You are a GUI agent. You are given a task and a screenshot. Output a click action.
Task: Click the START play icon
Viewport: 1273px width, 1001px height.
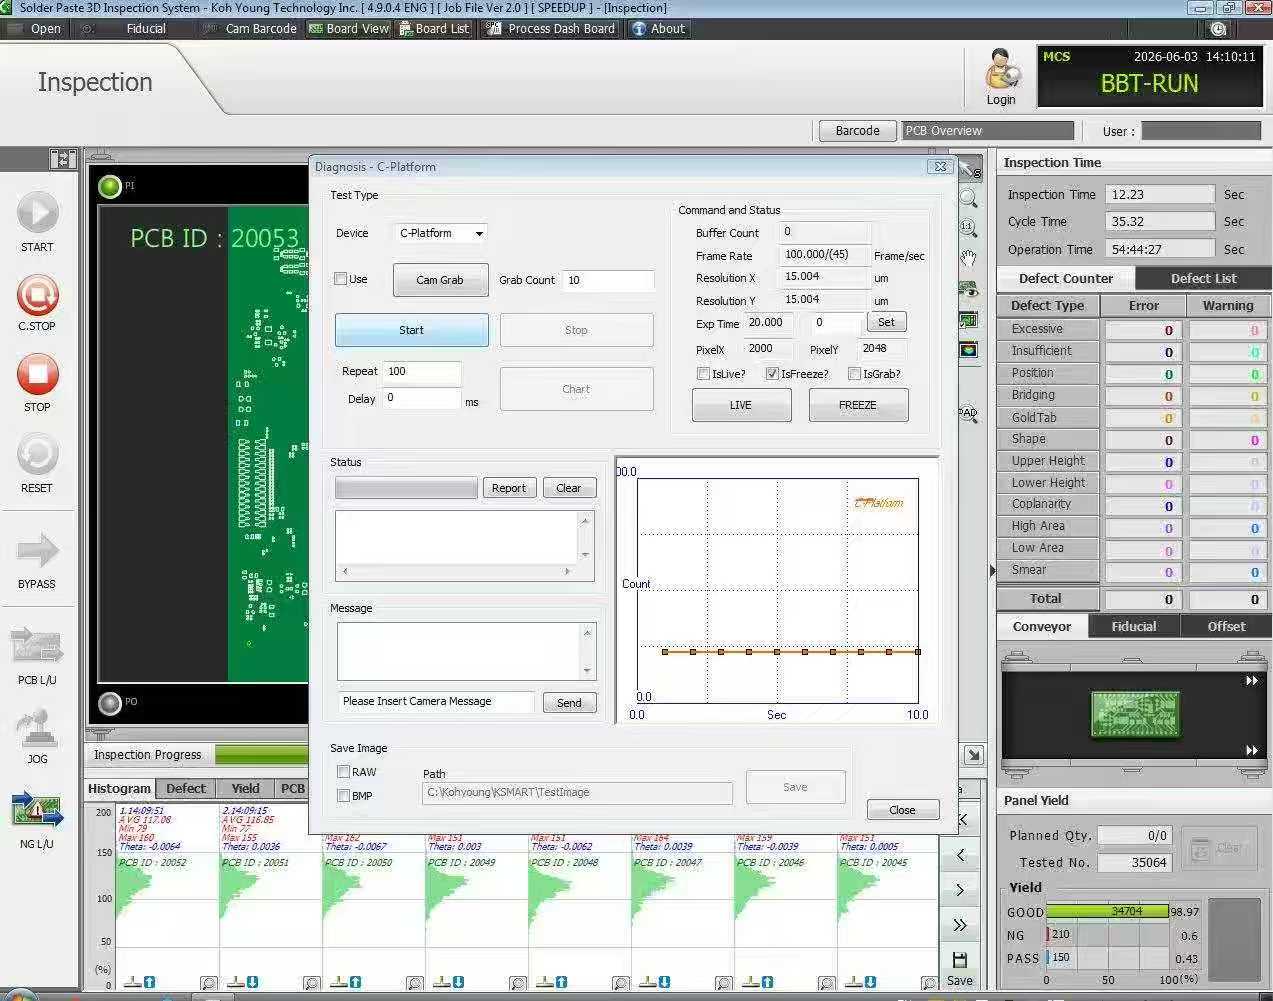click(x=38, y=213)
